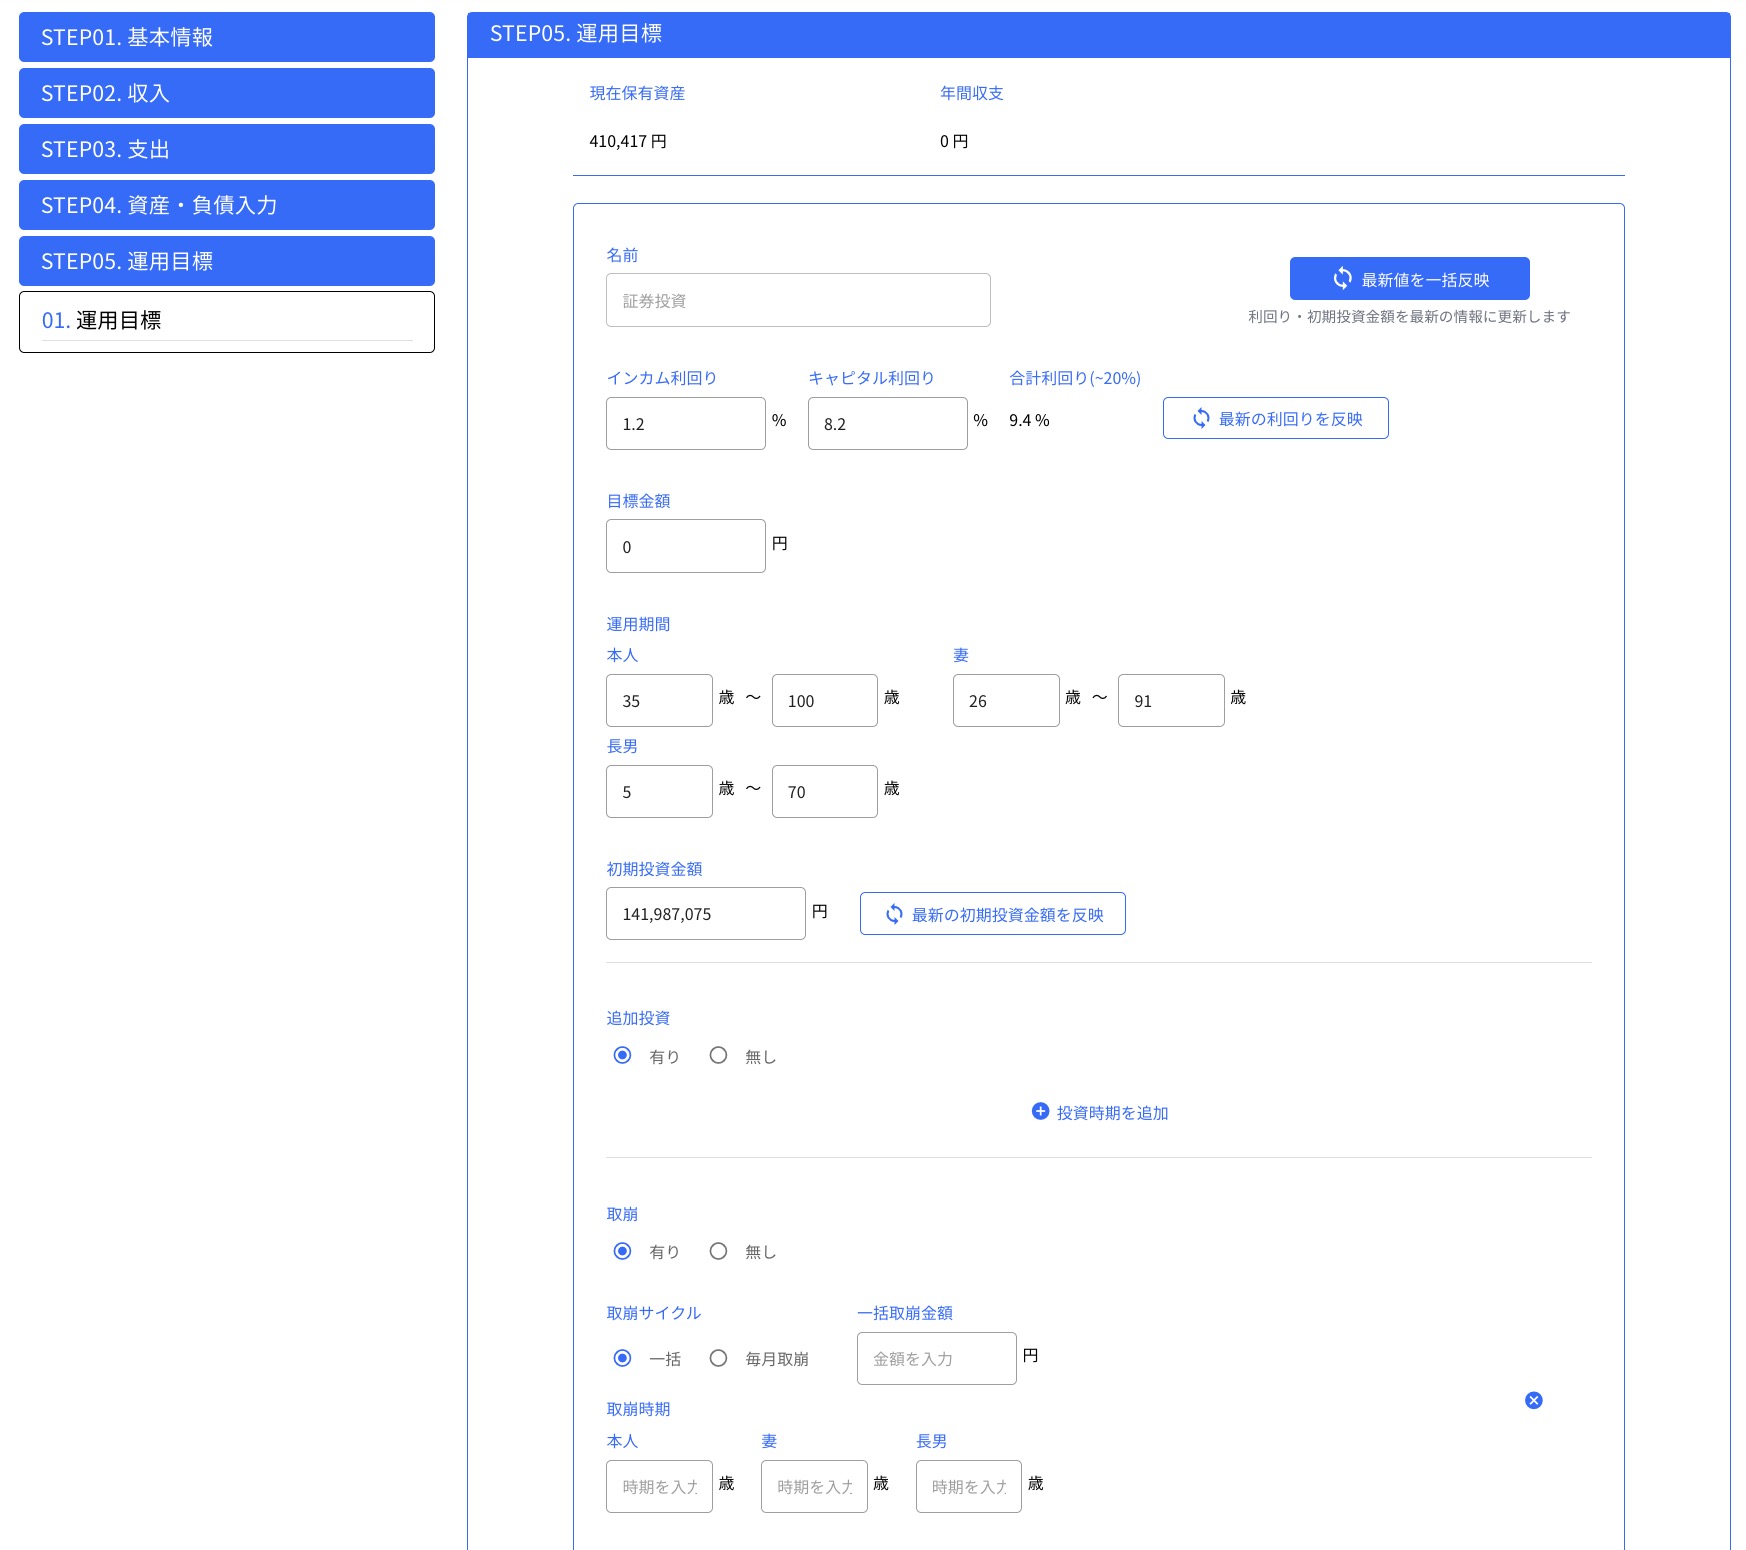Click 最新の初期投資金額を反映 button
Viewport: 1746px width, 1550px height.
(992, 914)
